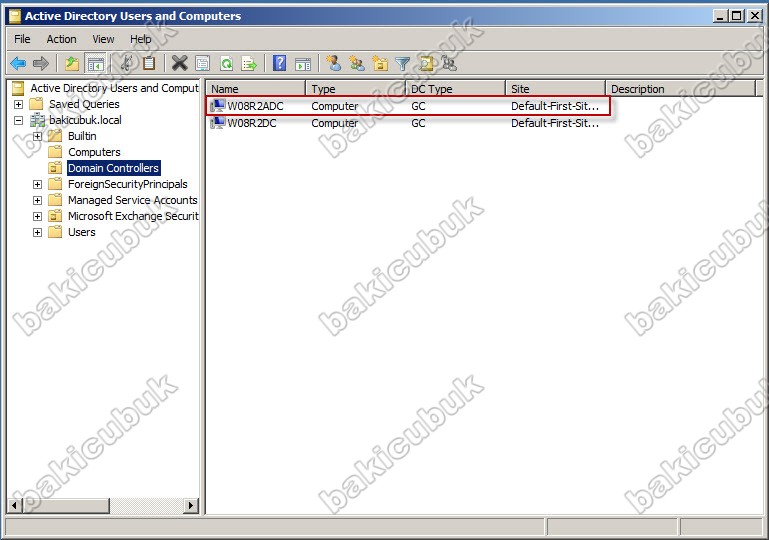
Task: Minimize the Active Directory window
Action: [720, 16]
